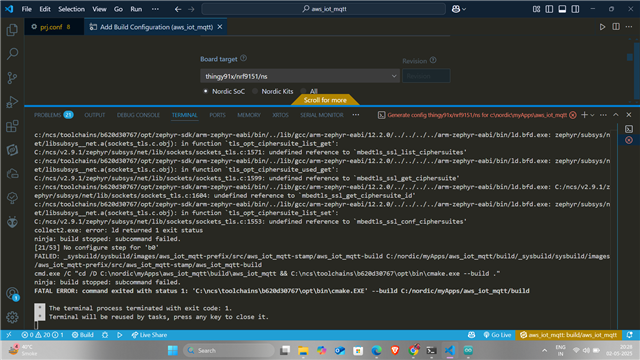Image resolution: width=640 pixels, height=360 pixels.
Task: Open Source Control view
Action: click(x=12, y=78)
